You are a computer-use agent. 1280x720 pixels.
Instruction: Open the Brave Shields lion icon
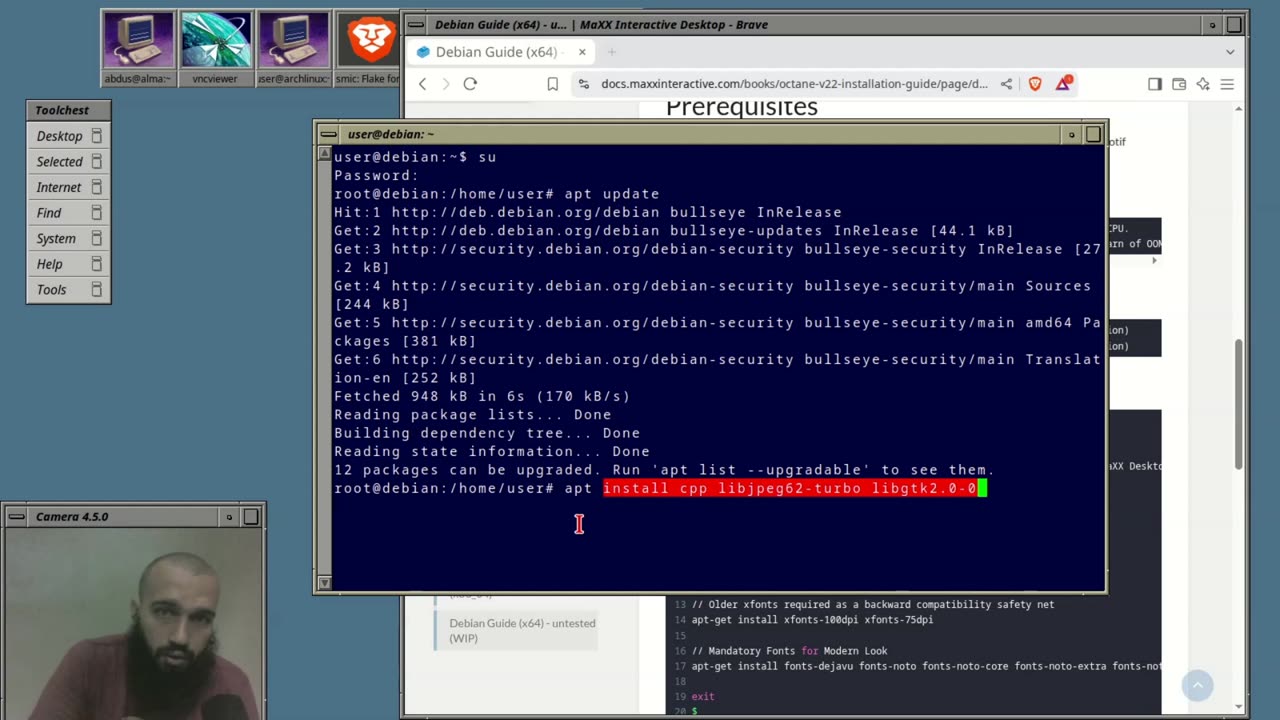point(1035,84)
